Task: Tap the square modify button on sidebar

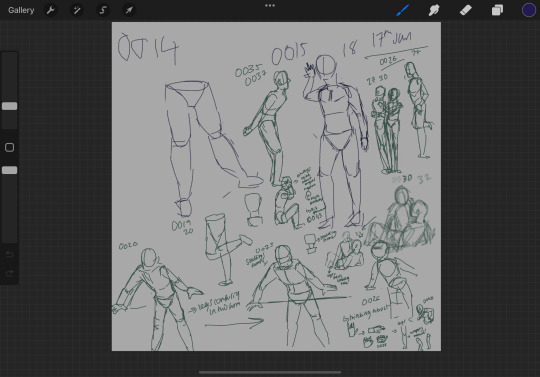Action: 10,147
